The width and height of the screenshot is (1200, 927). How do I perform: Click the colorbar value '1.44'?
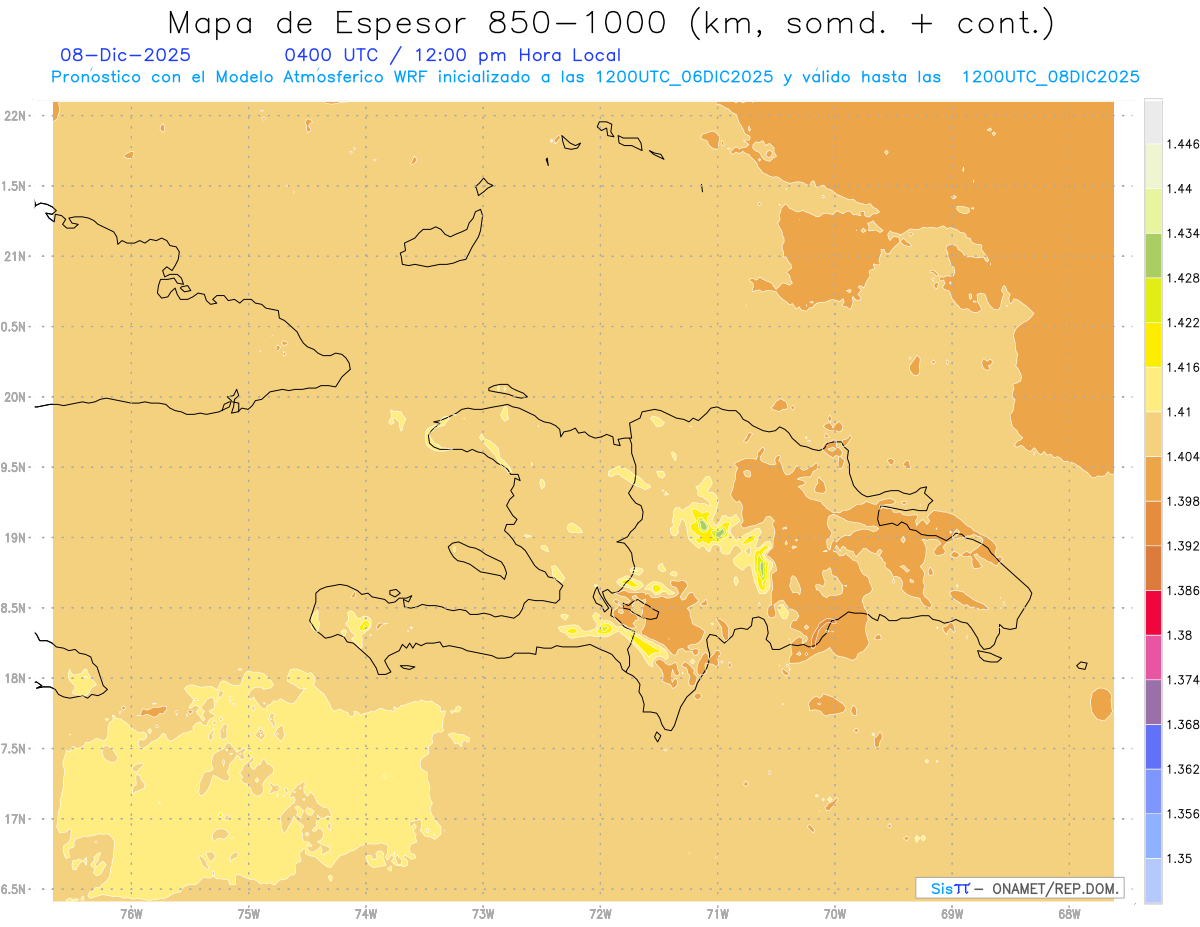coord(1178,189)
